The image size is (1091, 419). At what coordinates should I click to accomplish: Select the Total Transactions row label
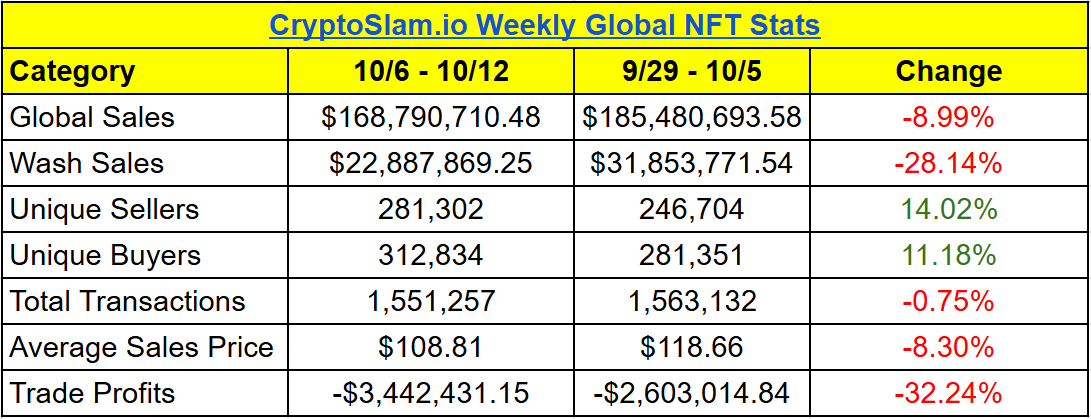tap(127, 301)
